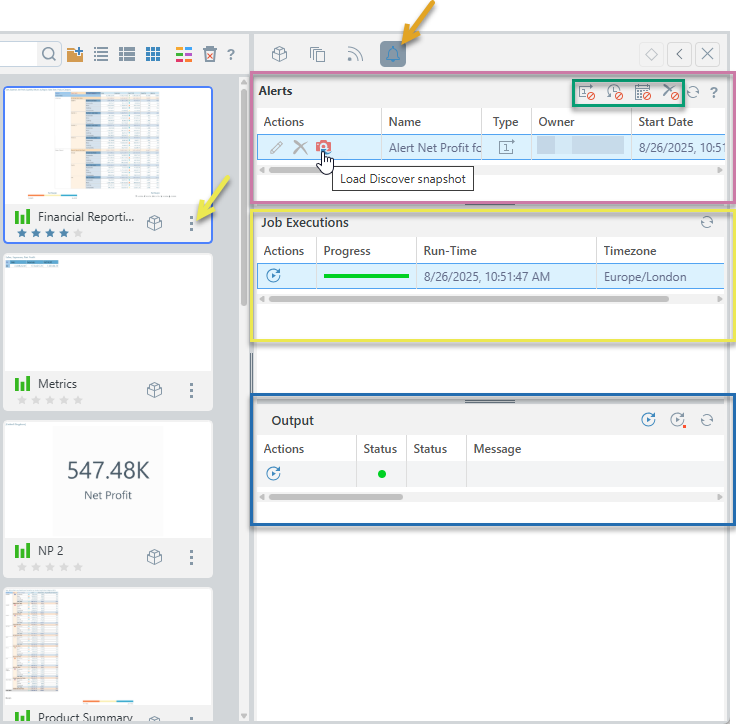The width and height of the screenshot is (736, 724).
Task: Open the RSS feed subscriptions icon
Action: pos(355,54)
